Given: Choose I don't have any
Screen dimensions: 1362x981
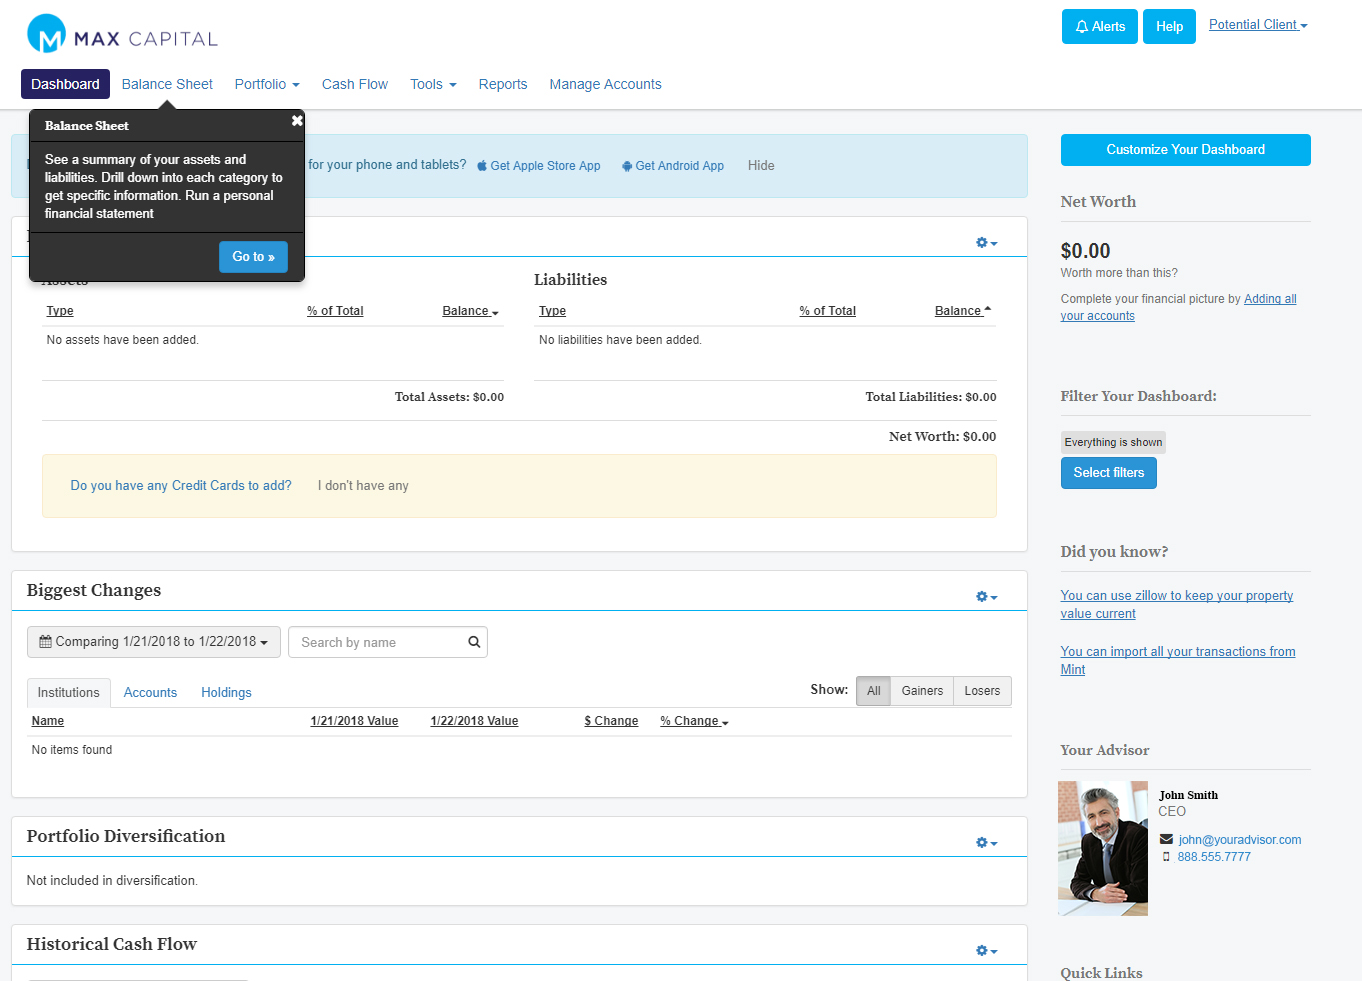Looking at the screenshot, I should click(363, 486).
